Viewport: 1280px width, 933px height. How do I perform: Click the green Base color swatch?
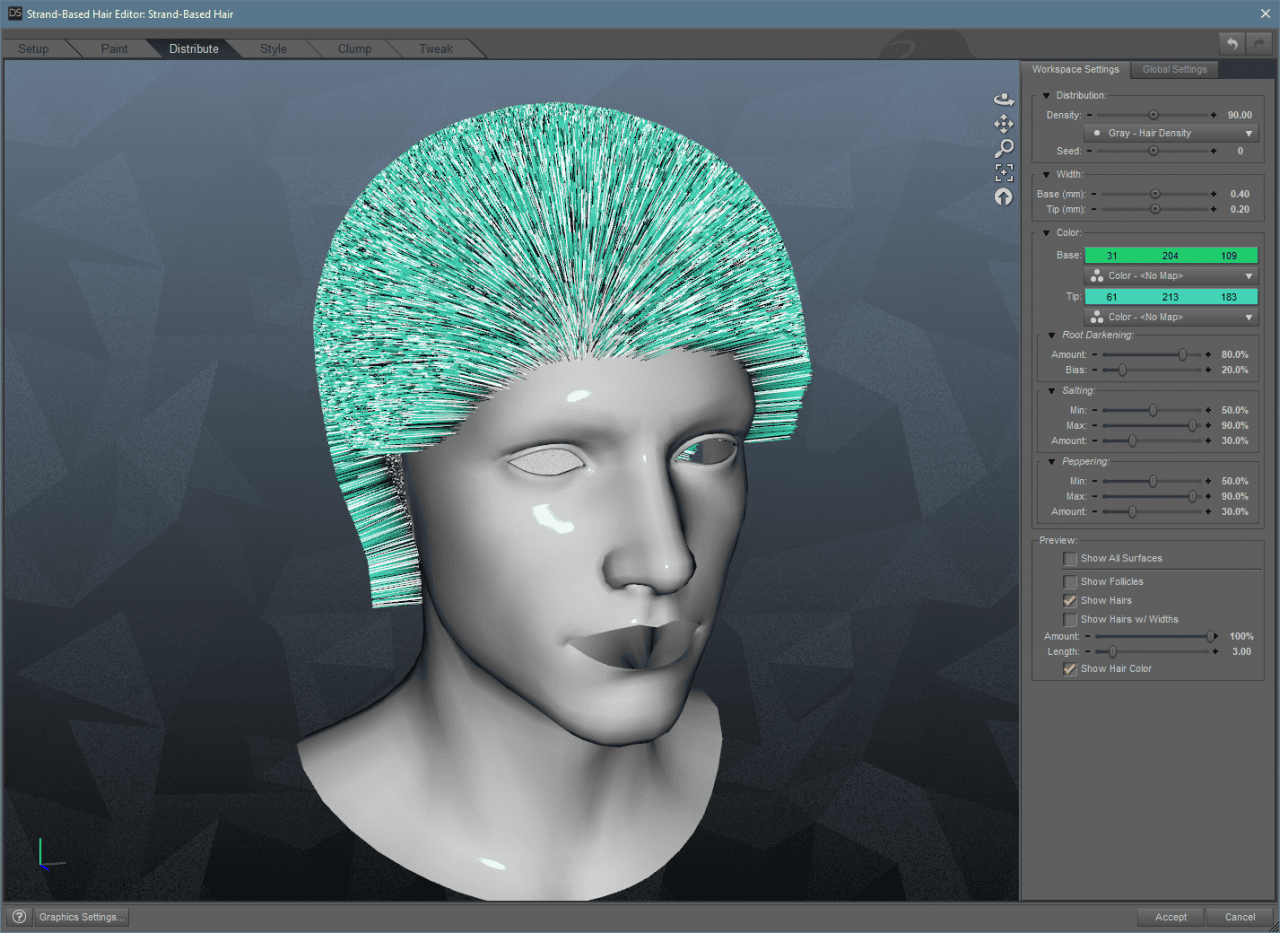click(x=1171, y=255)
